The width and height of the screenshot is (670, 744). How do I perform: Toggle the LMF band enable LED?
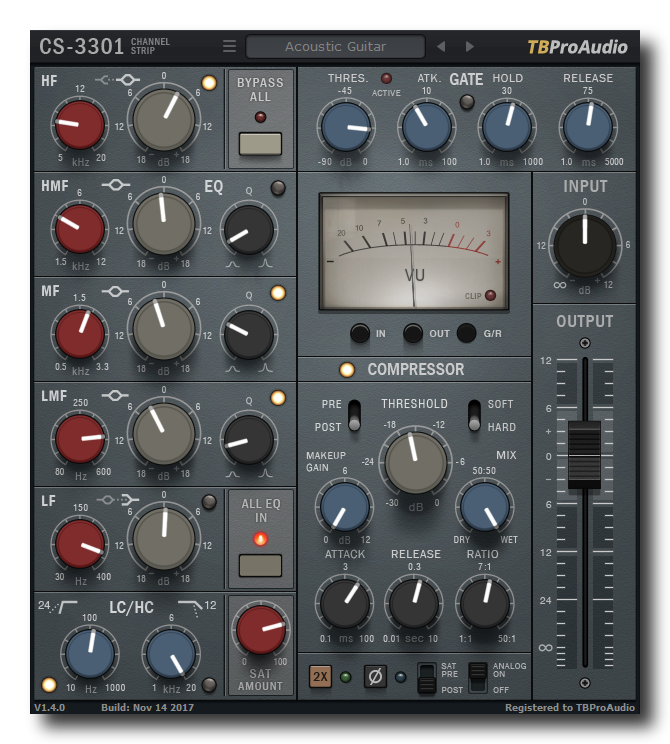pyautogui.click(x=278, y=398)
